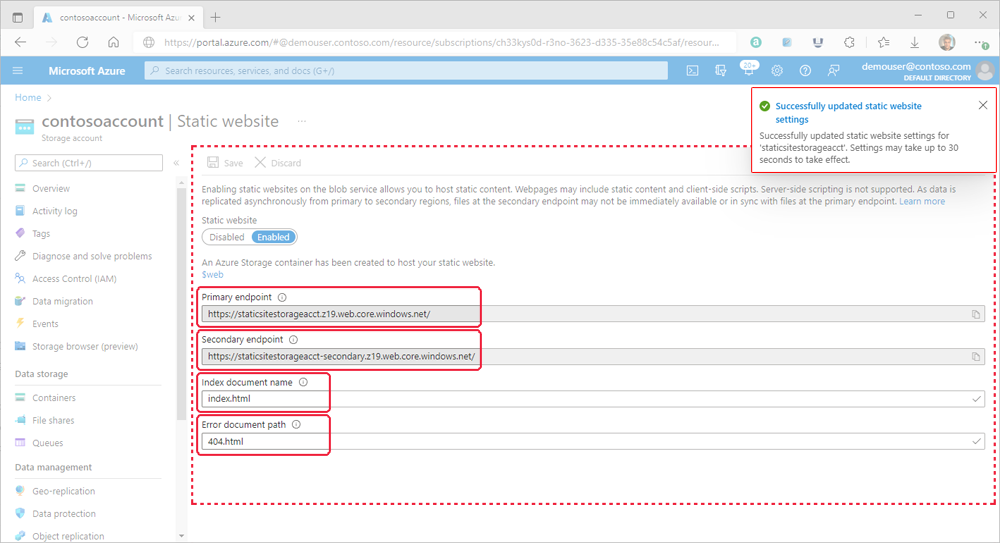1000x543 pixels.
Task: Open the Directories and subscriptions filter icon
Action: tap(721, 71)
